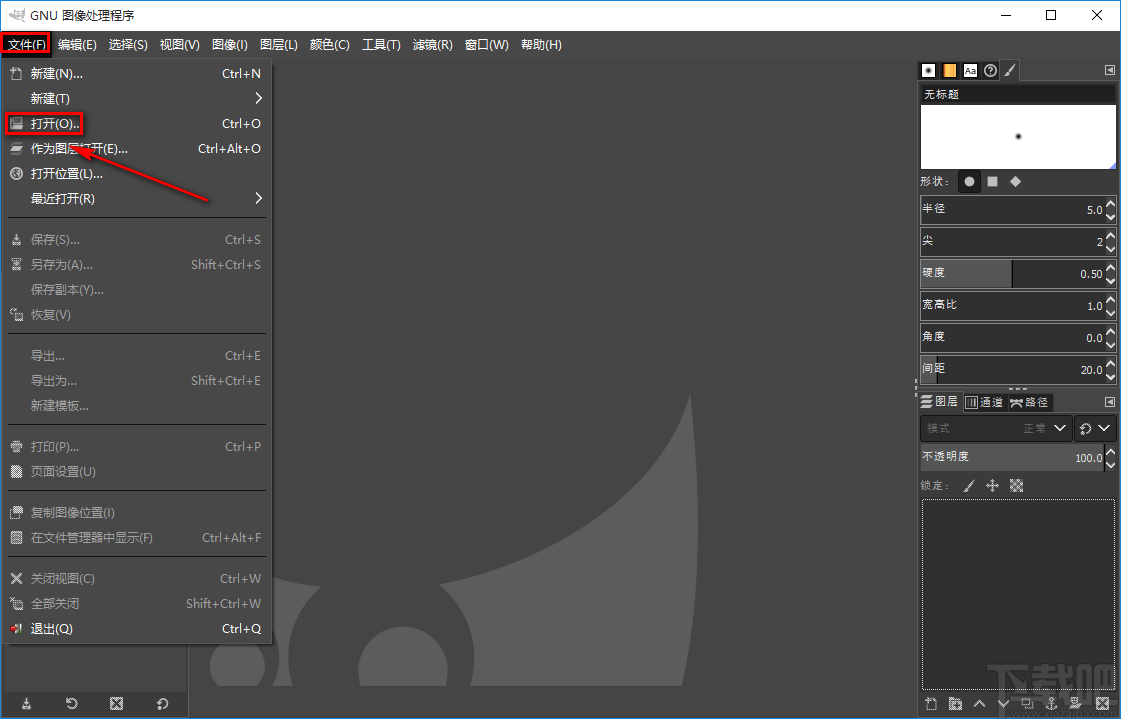
Task: Duplicate the current layer
Action: click(x=1027, y=704)
